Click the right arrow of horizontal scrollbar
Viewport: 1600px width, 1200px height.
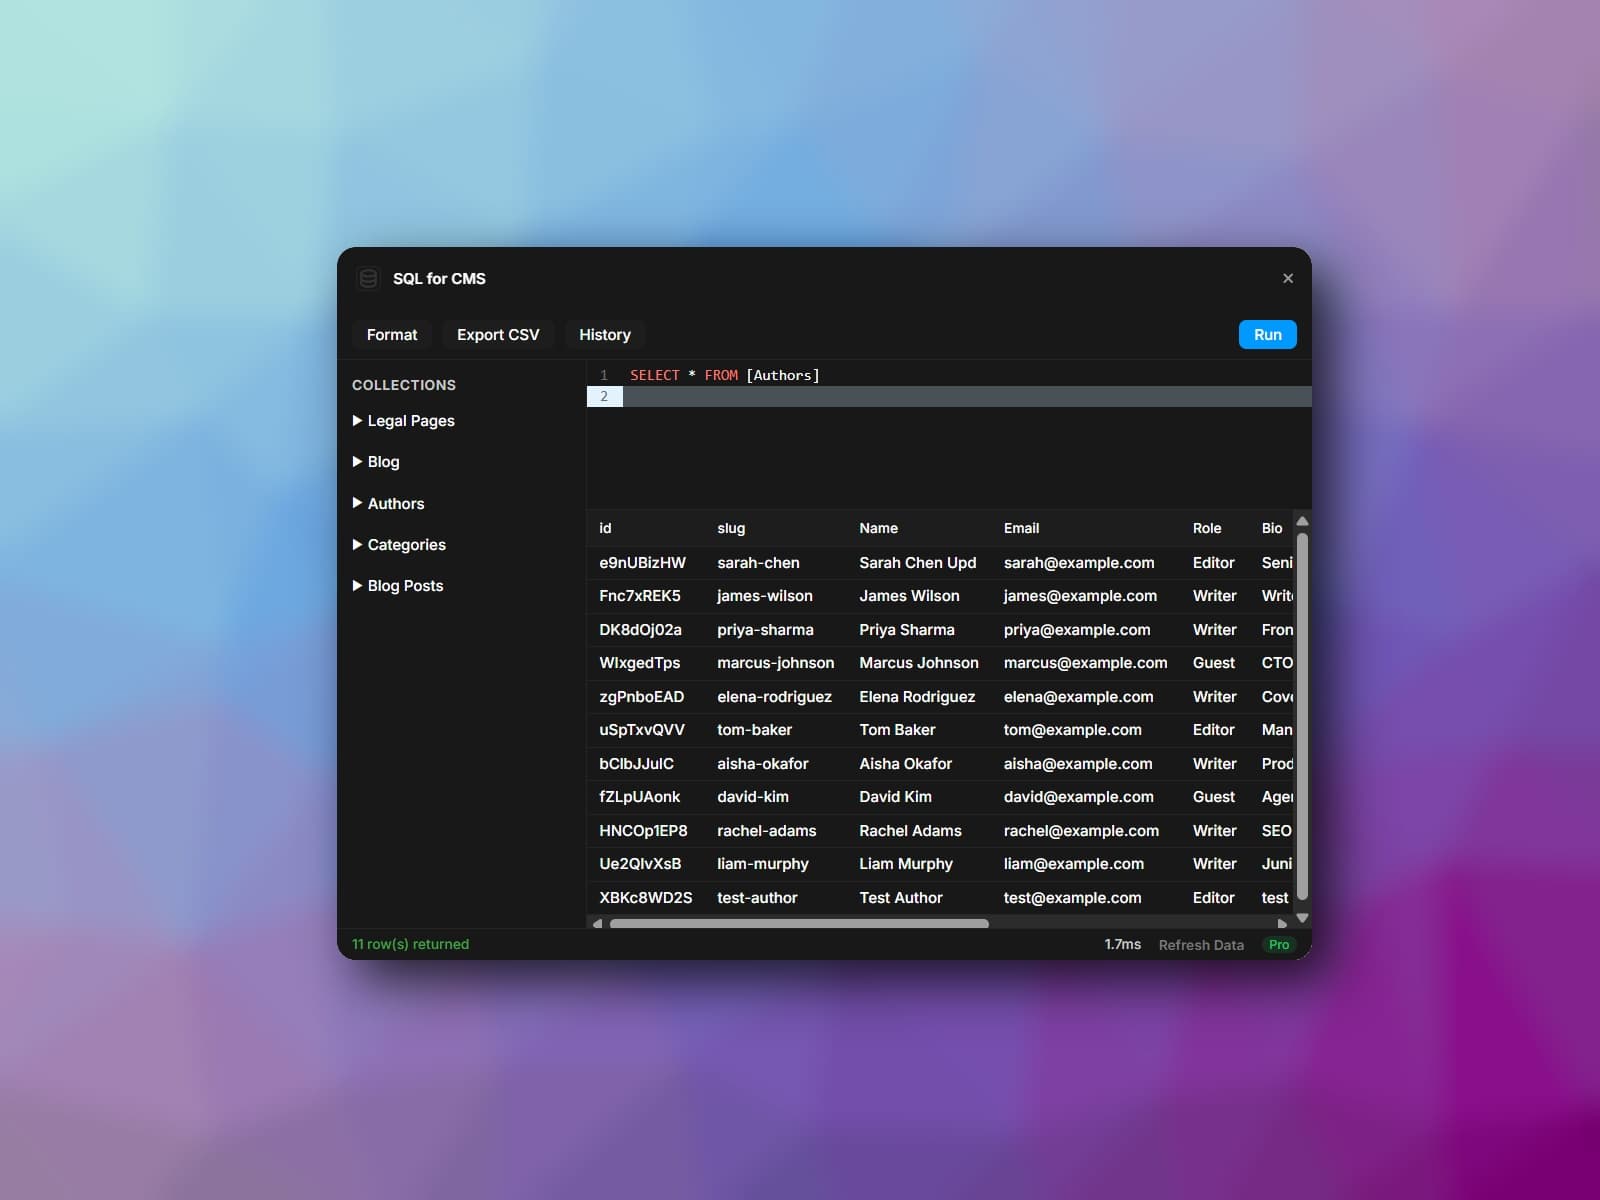coord(1284,925)
